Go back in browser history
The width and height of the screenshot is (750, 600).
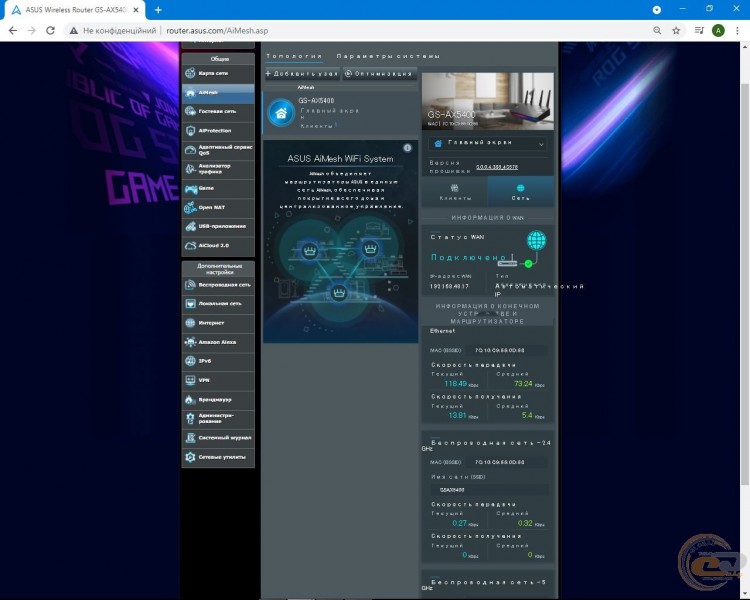tap(13, 31)
